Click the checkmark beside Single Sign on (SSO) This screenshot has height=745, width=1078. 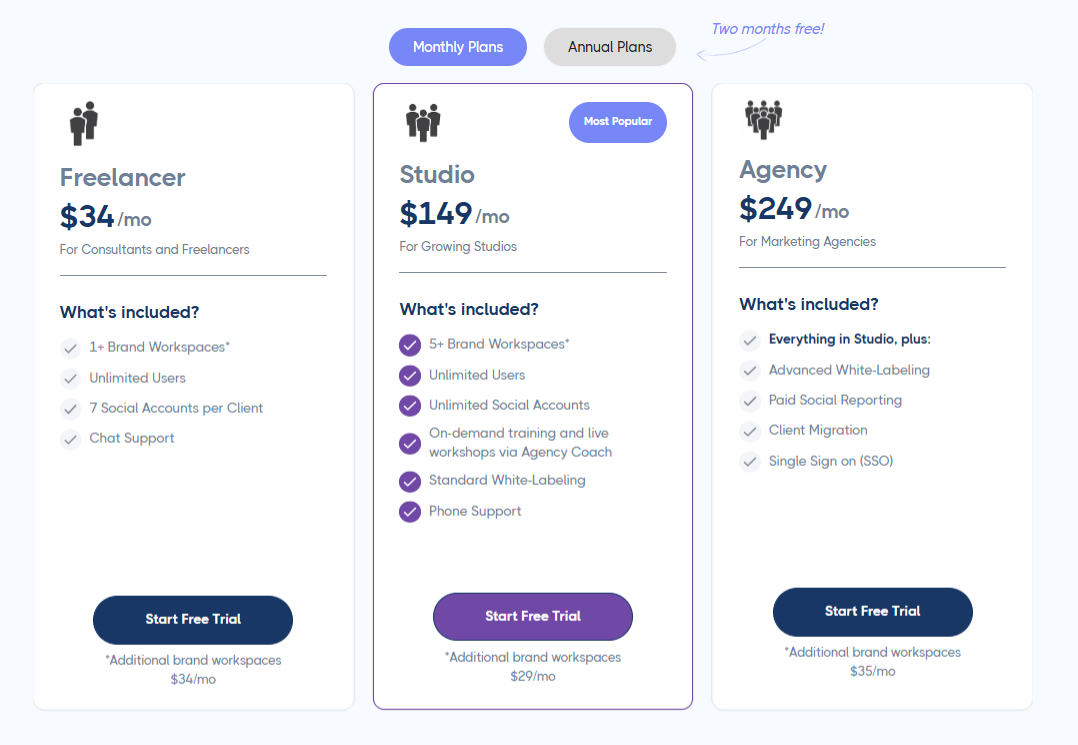coord(750,461)
